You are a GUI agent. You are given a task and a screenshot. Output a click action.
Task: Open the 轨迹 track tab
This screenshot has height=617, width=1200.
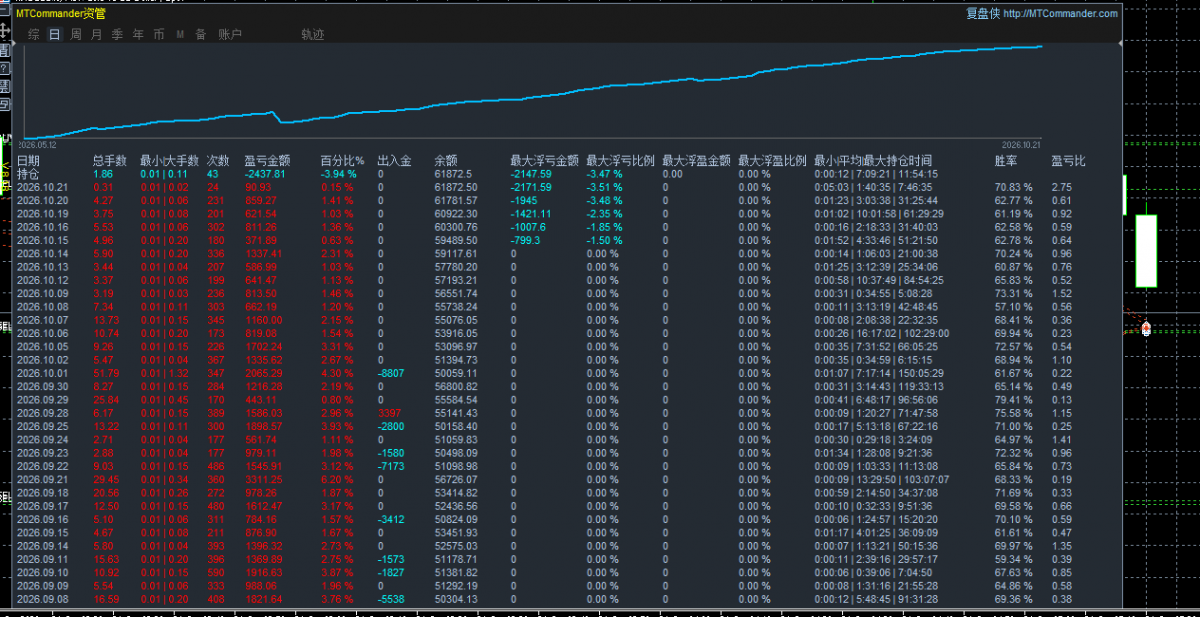313,34
